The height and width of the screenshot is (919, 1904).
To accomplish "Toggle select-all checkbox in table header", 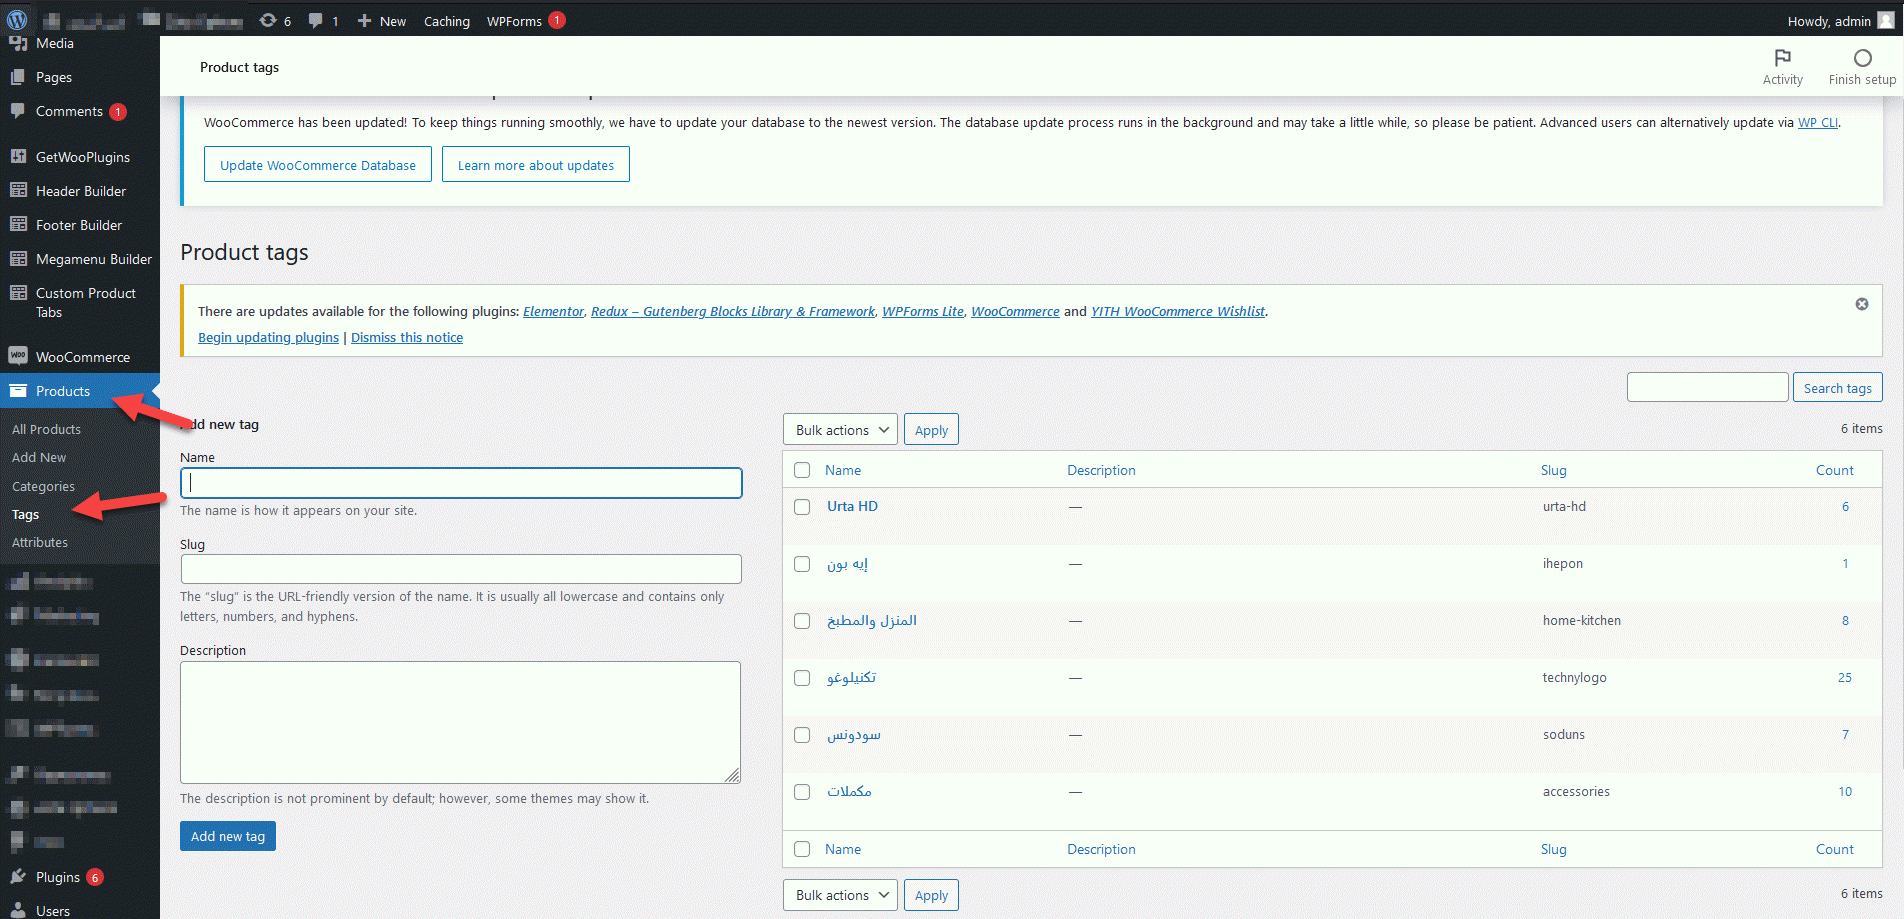I will pyautogui.click(x=801, y=470).
